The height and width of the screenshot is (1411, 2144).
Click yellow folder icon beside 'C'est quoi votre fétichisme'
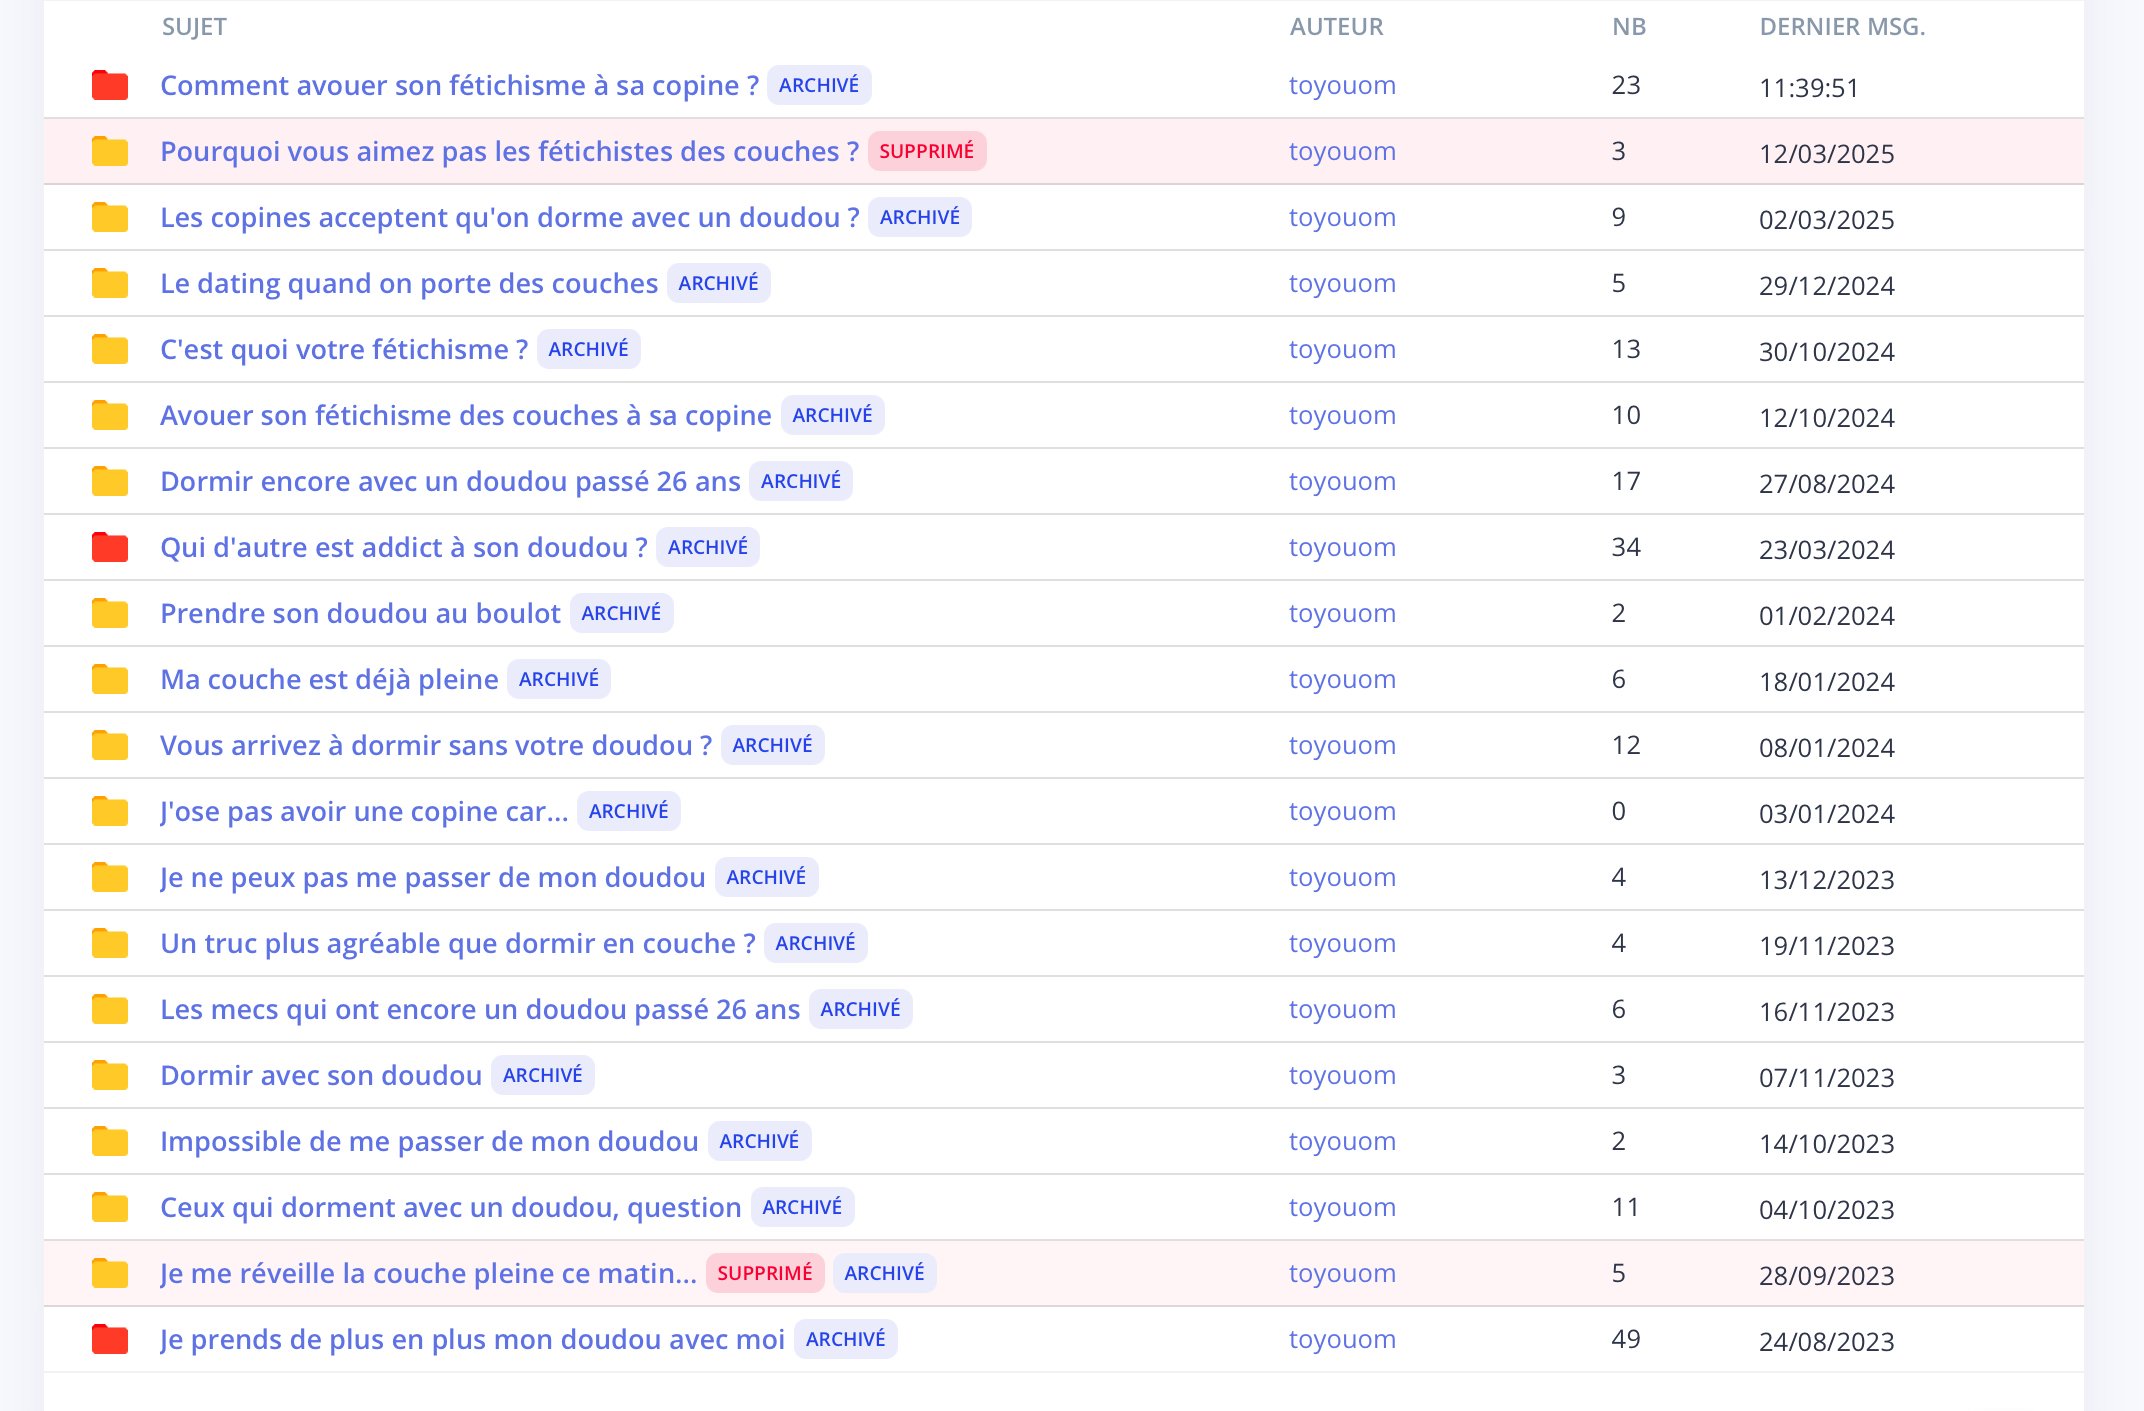point(110,350)
